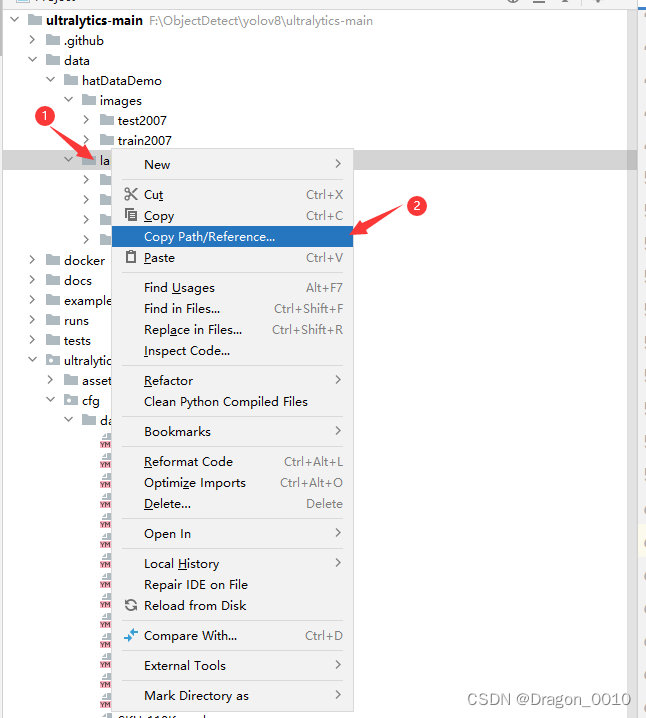Open the Mark Directory as submenu
646x718 pixels.
tap(233, 696)
